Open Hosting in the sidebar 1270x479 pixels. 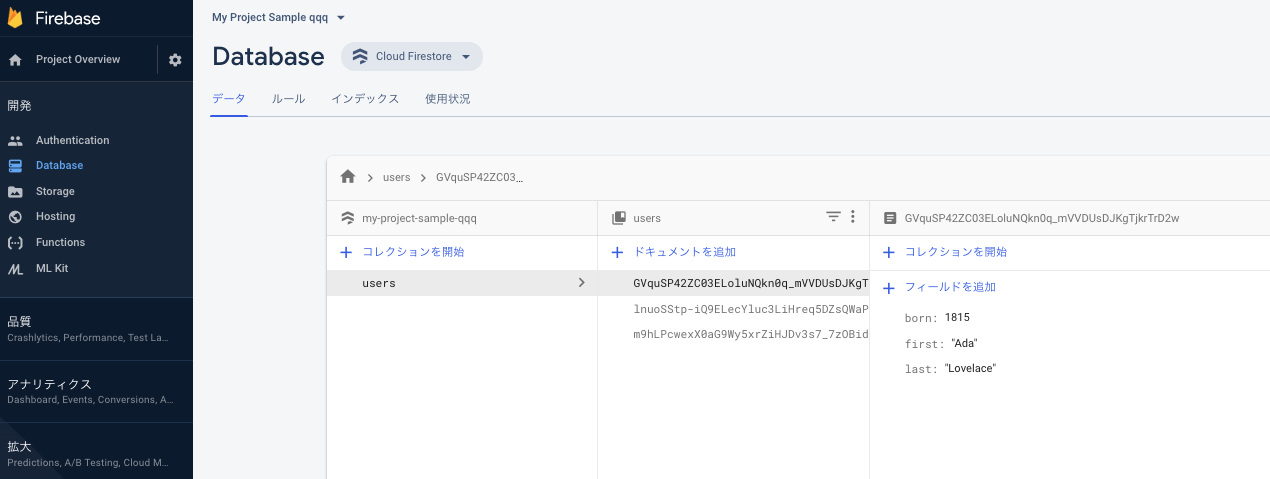pyautogui.click(x=56, y=217)
